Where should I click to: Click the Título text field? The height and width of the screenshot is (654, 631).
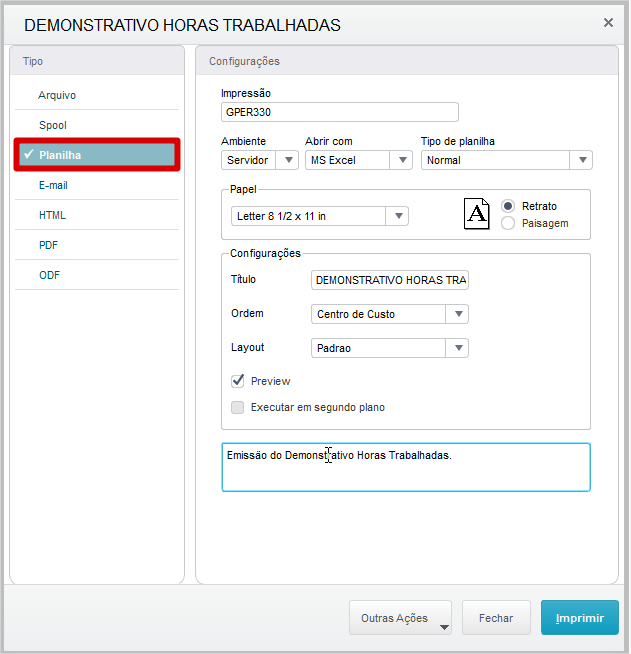(390, 280)
